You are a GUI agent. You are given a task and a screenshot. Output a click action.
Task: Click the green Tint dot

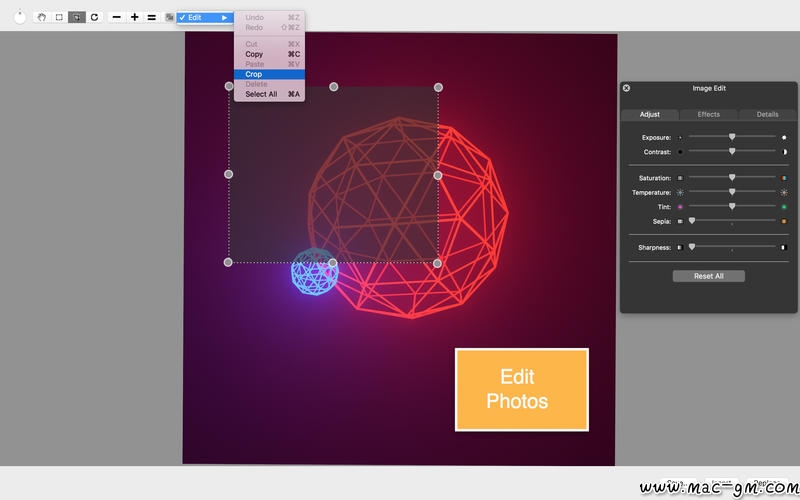coord(784,207)
